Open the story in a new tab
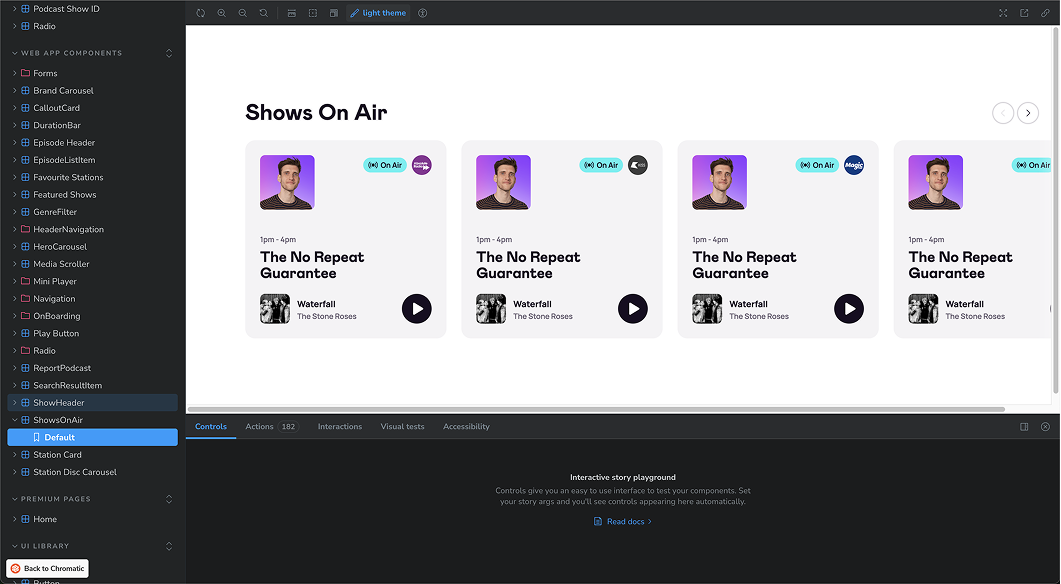This screenshot has height=584, width=1061. tap(1024, 13)
